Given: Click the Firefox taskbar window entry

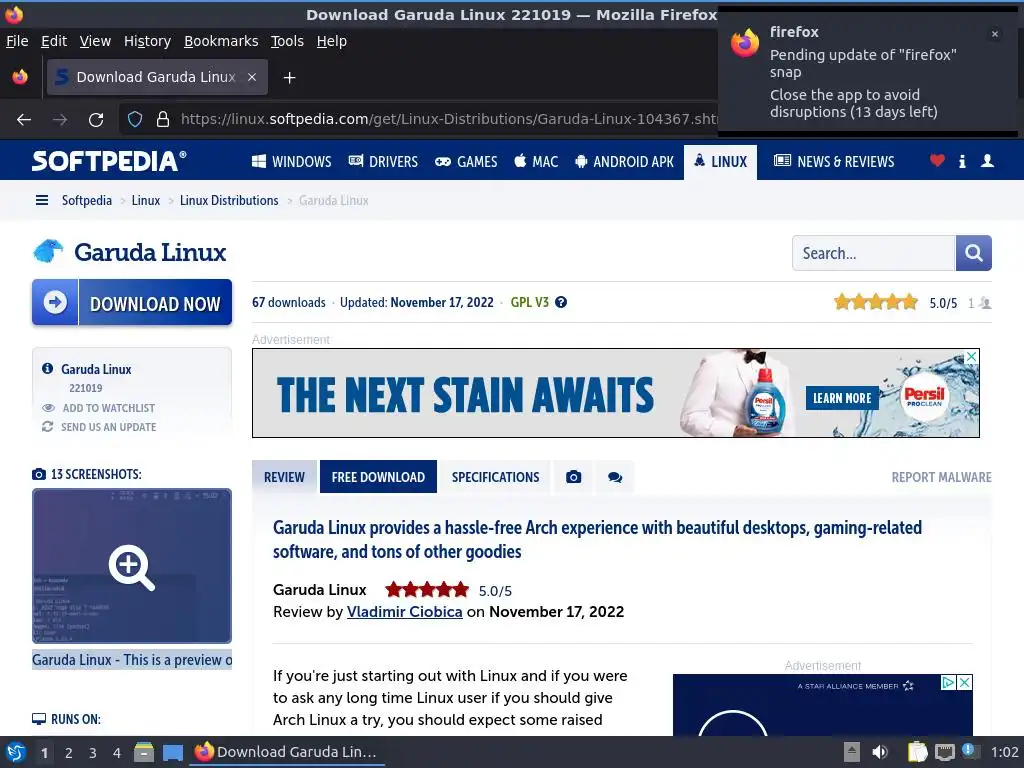Looking at the screenshot, I should point(287,752).
